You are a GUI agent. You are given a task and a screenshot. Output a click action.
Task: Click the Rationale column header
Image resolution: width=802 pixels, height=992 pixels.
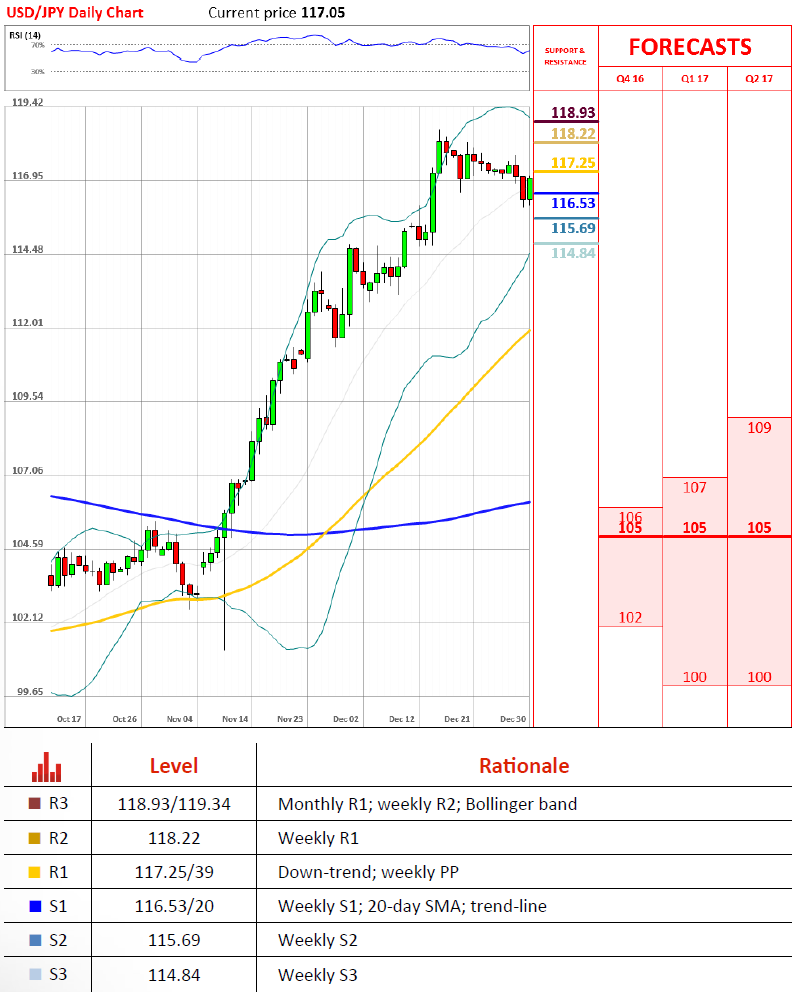pyautogui.click(x=524, y=766)
